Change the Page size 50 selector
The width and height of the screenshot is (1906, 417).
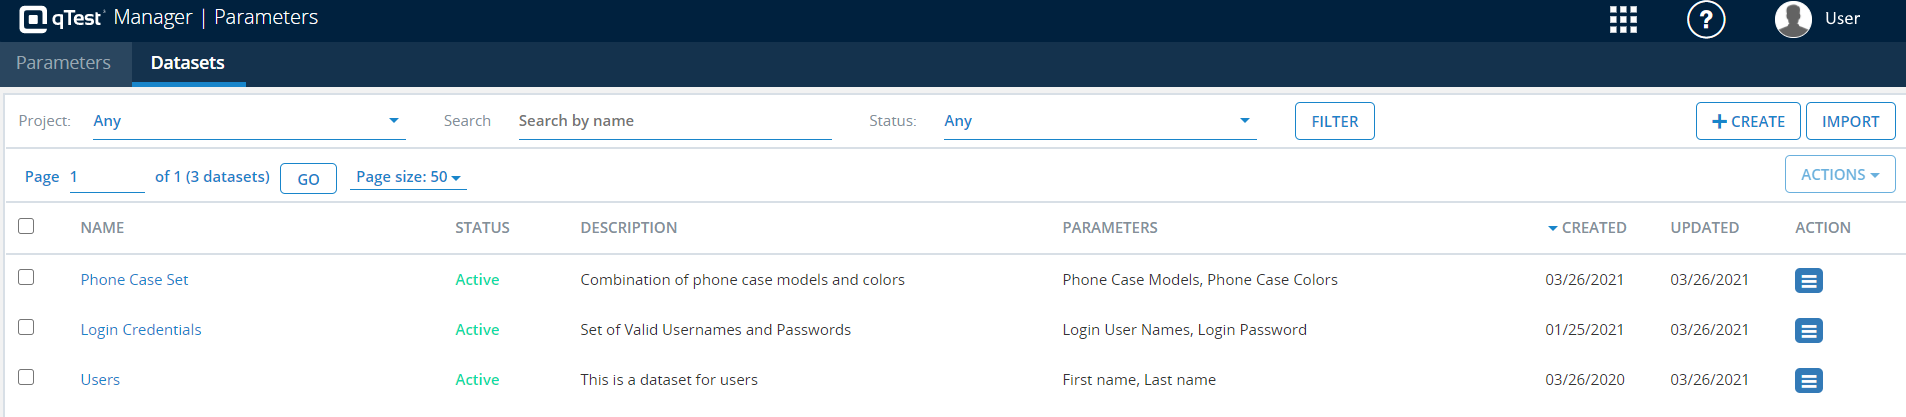pos(408,177)
